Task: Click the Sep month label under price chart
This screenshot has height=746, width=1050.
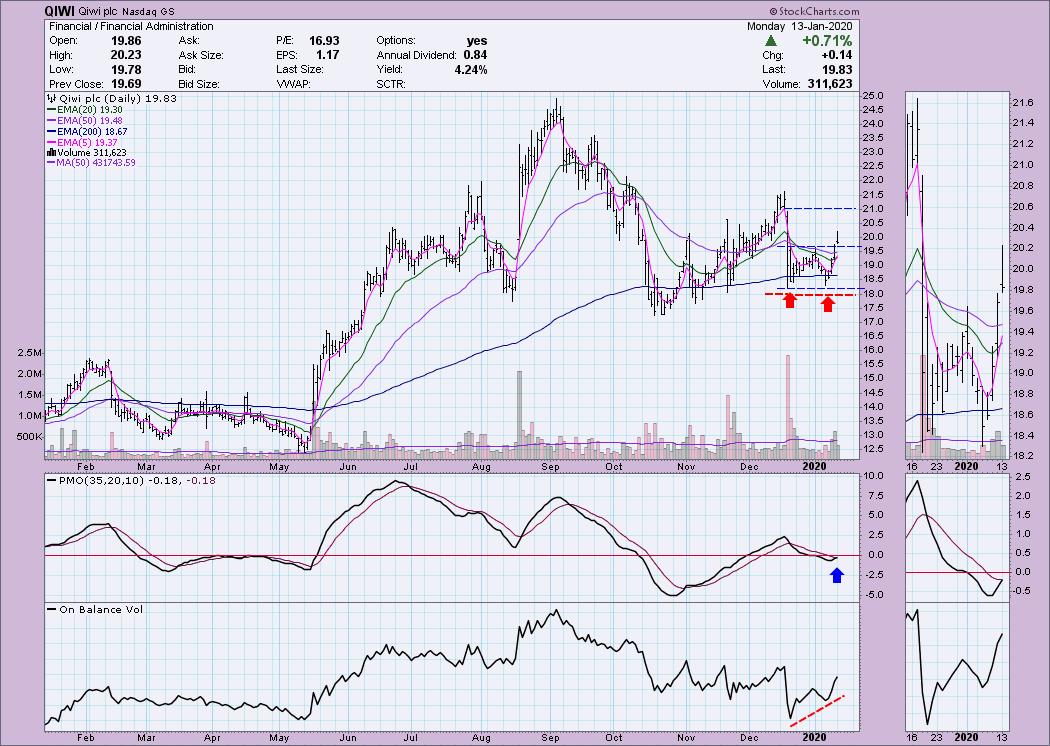Action: [550, 467]
